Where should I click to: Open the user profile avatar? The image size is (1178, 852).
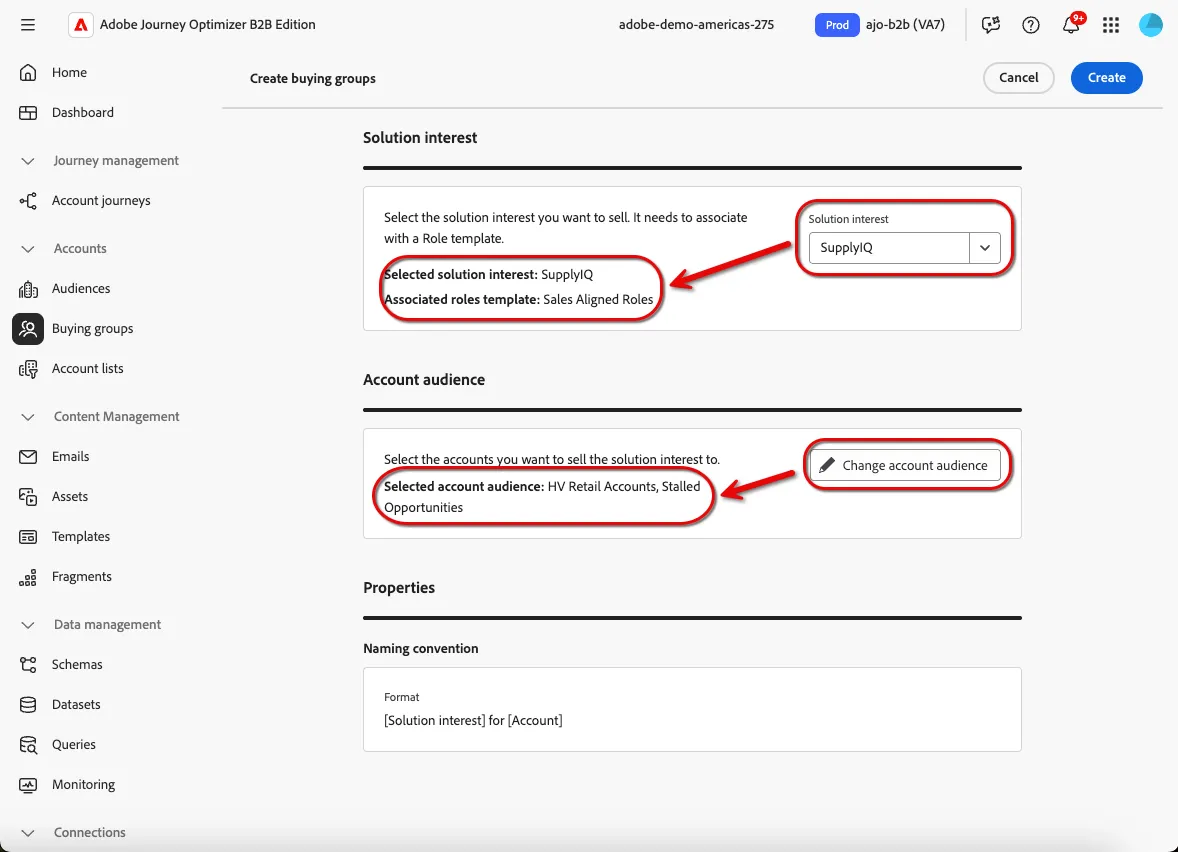pos(1150,25)
